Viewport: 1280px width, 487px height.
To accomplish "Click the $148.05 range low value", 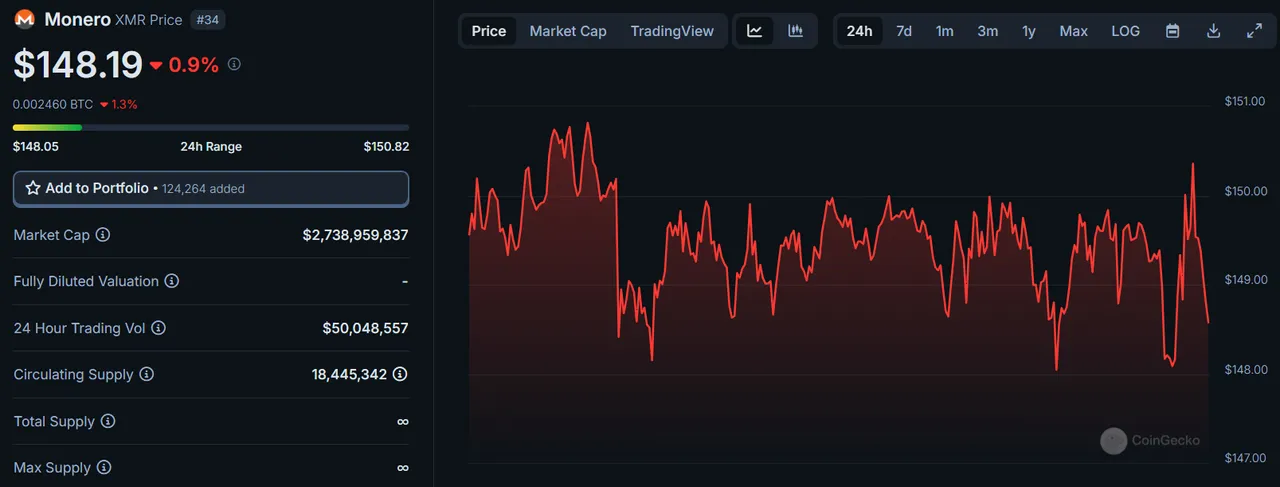I will [x=36, y=147].
